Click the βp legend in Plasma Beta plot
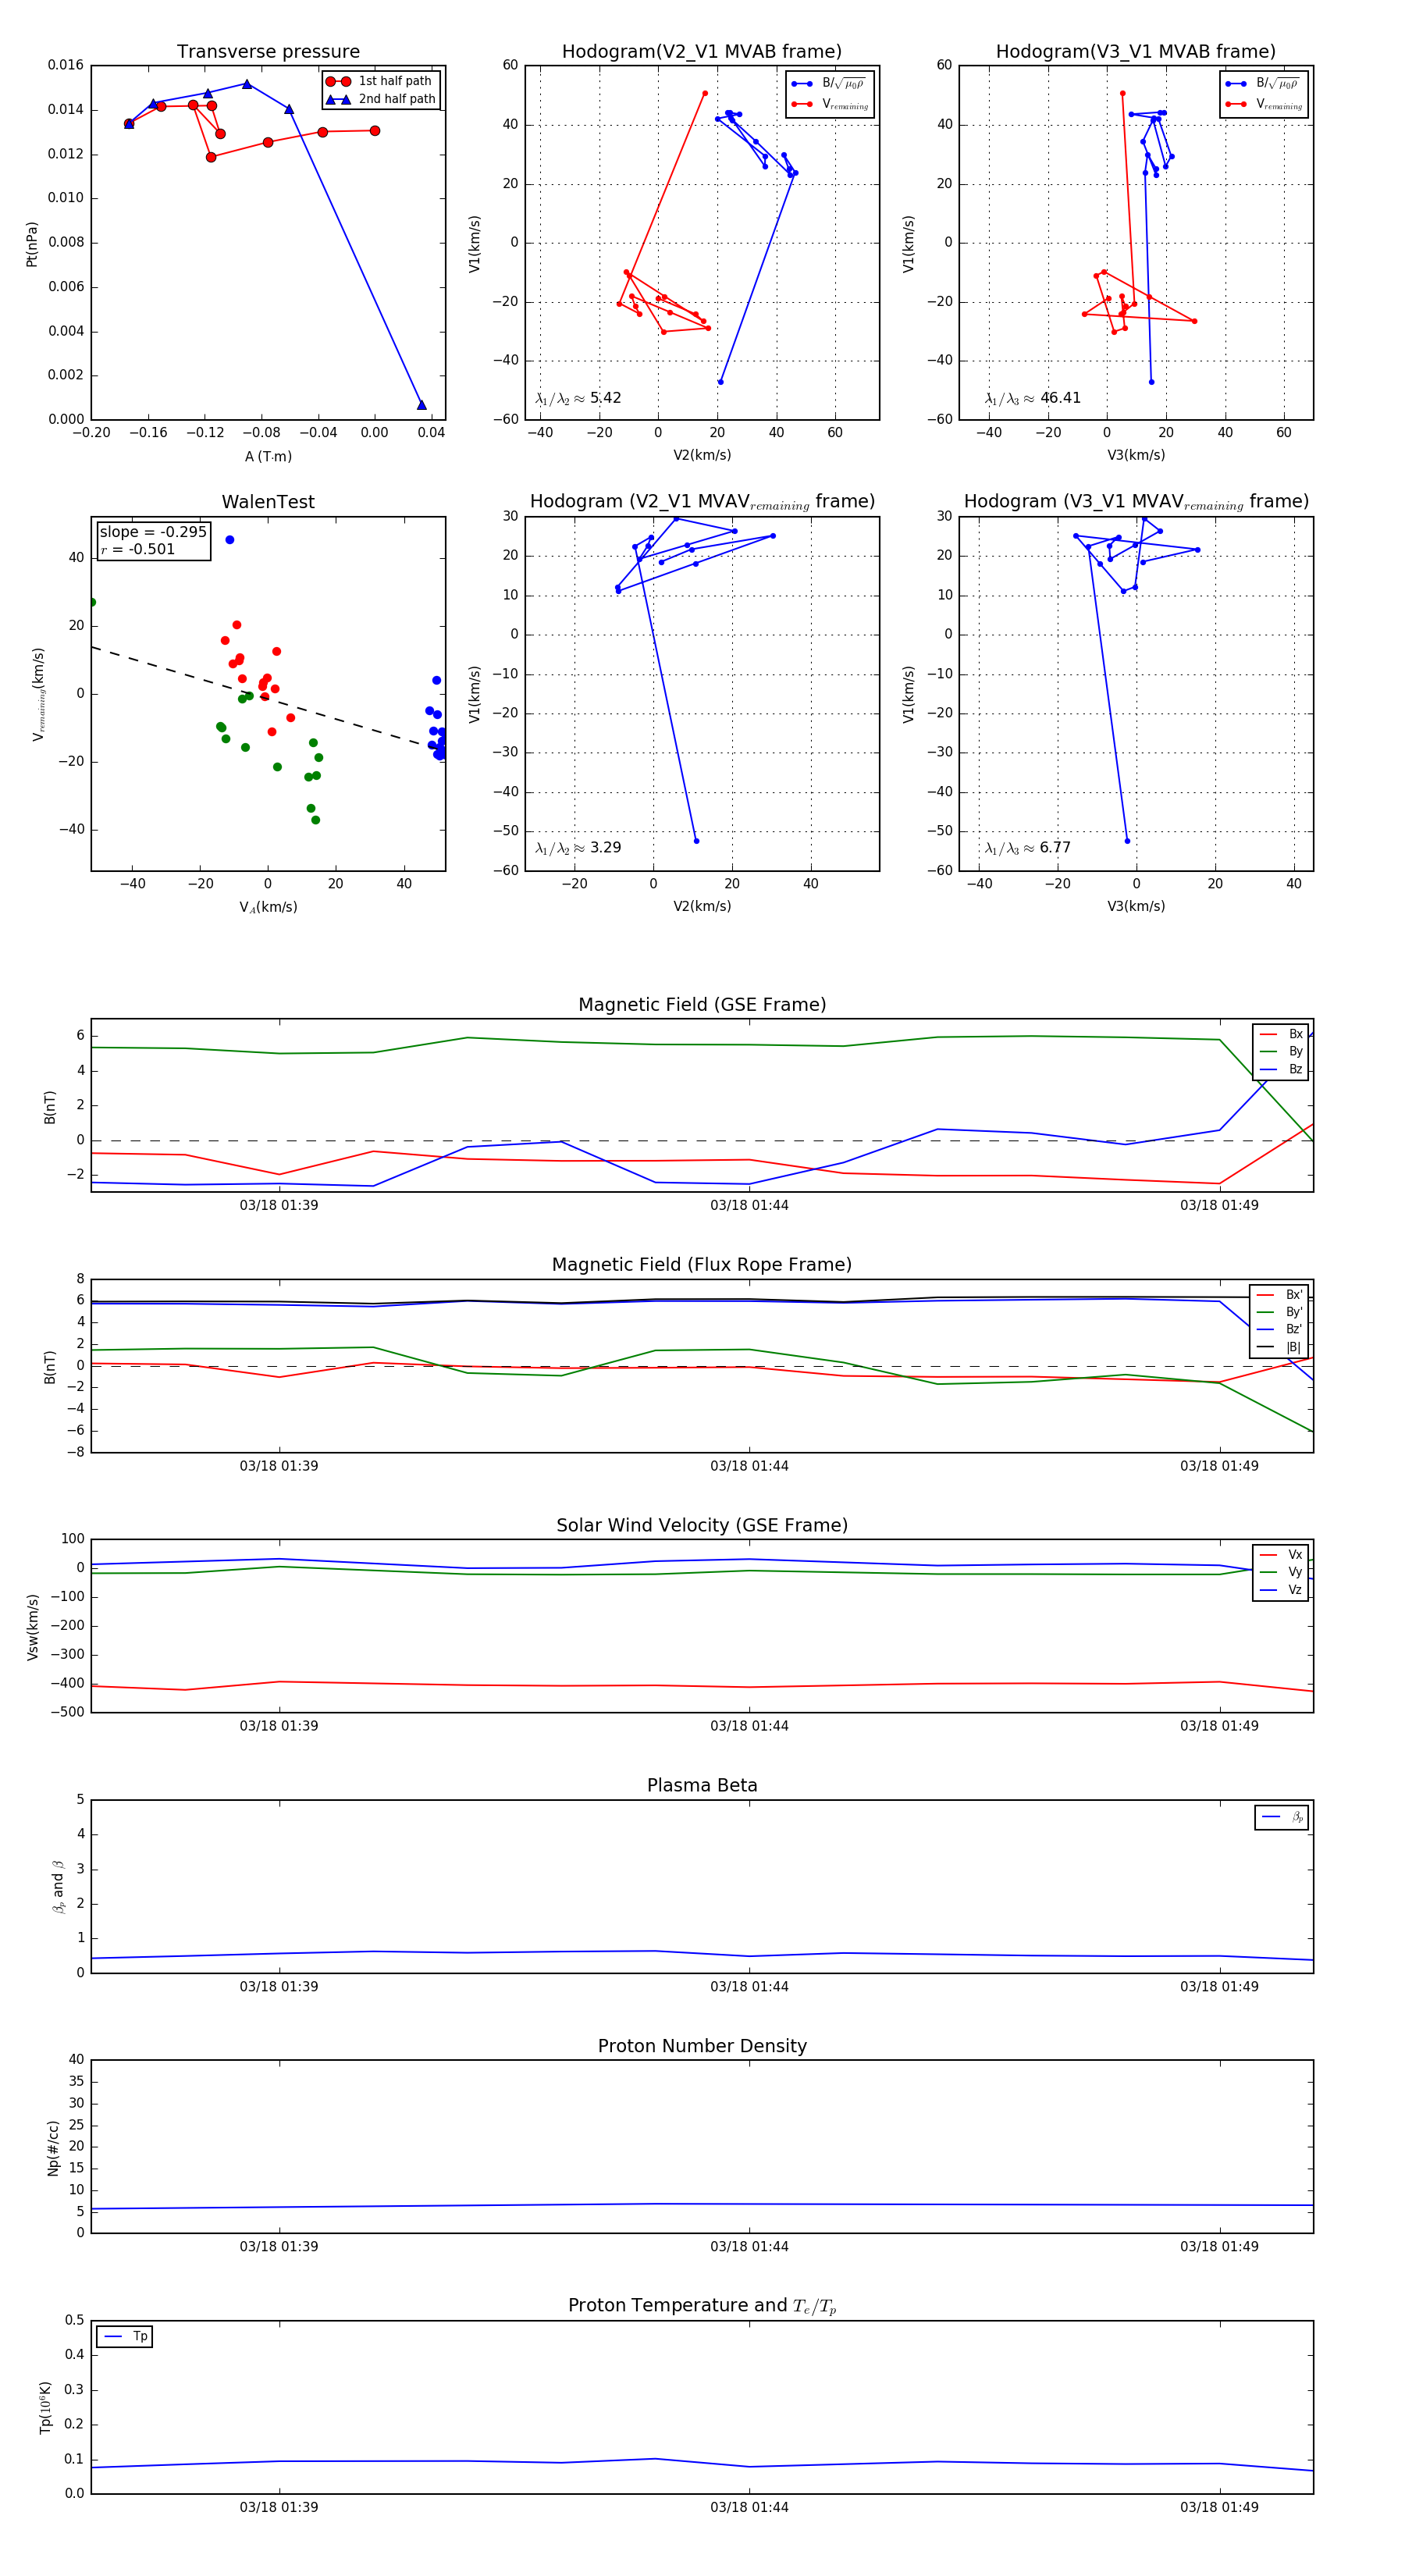 pos(1282,1817)
